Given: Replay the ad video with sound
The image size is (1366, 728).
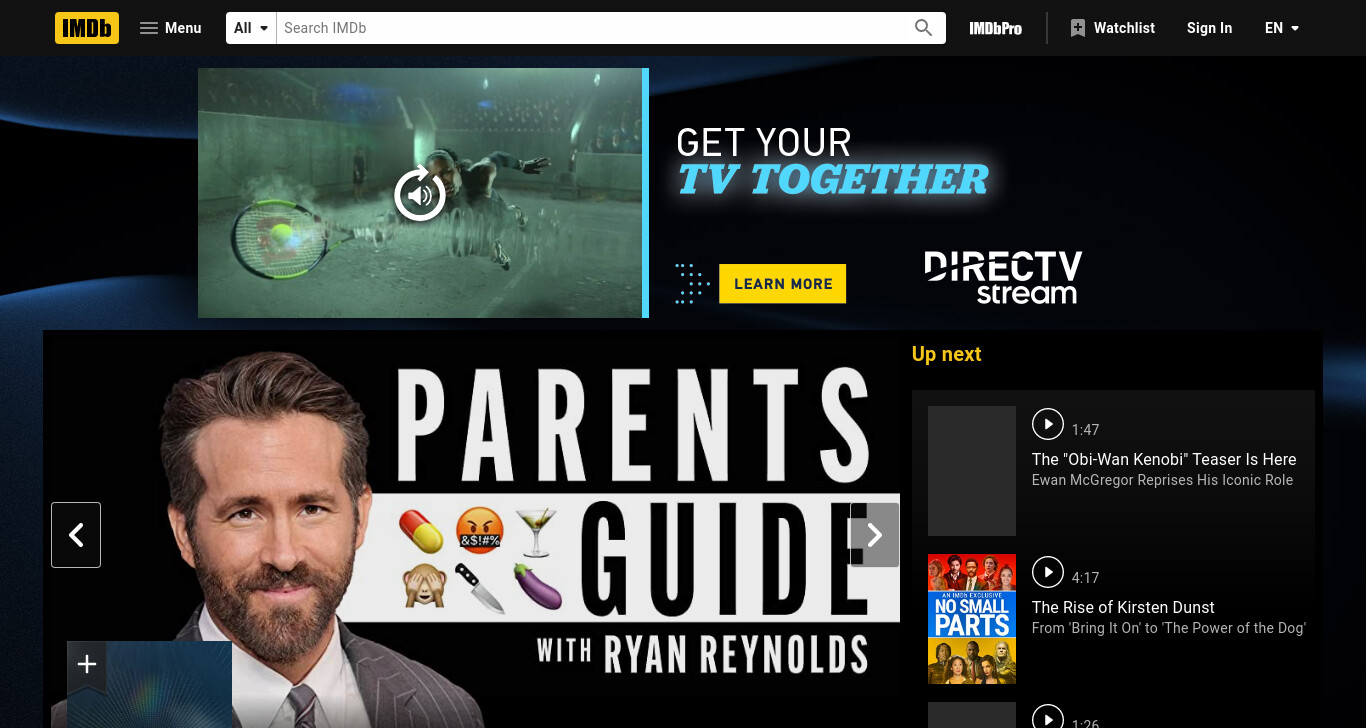Looking at the screenshot, I should (420, 194).
